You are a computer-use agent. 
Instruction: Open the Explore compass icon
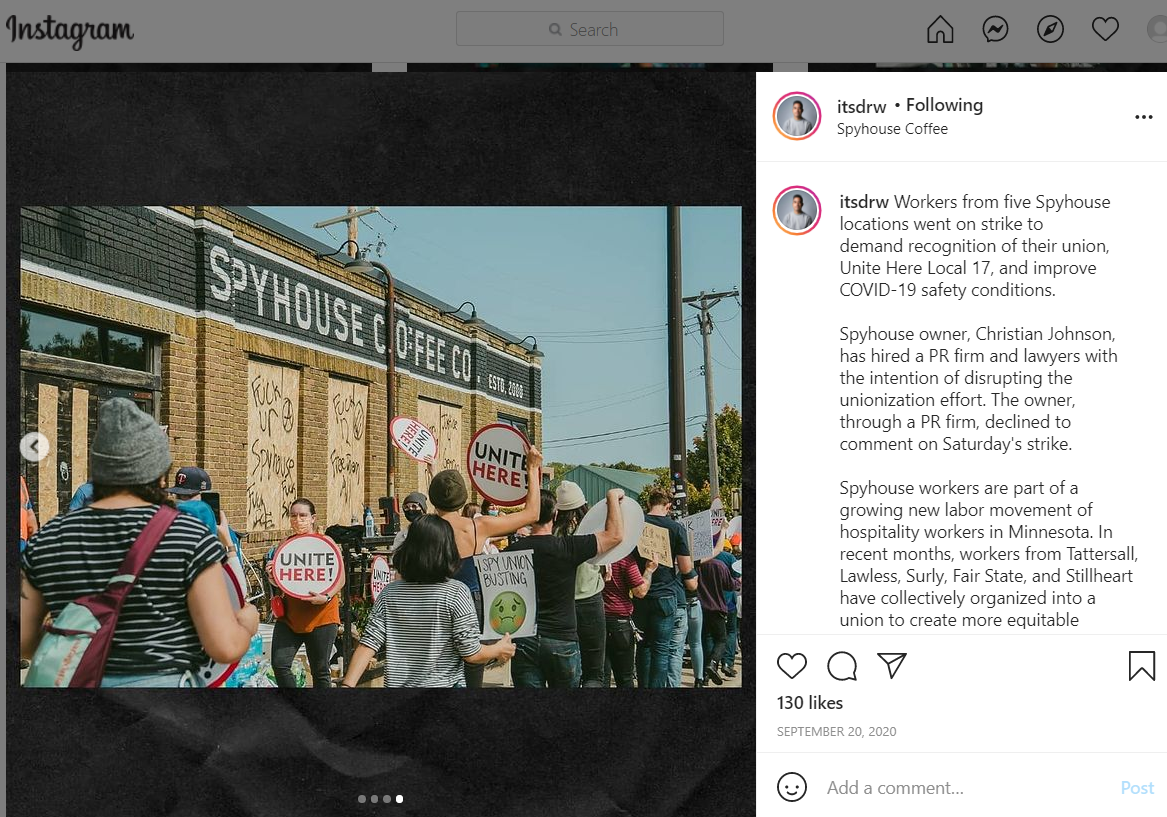(1050, 30)
